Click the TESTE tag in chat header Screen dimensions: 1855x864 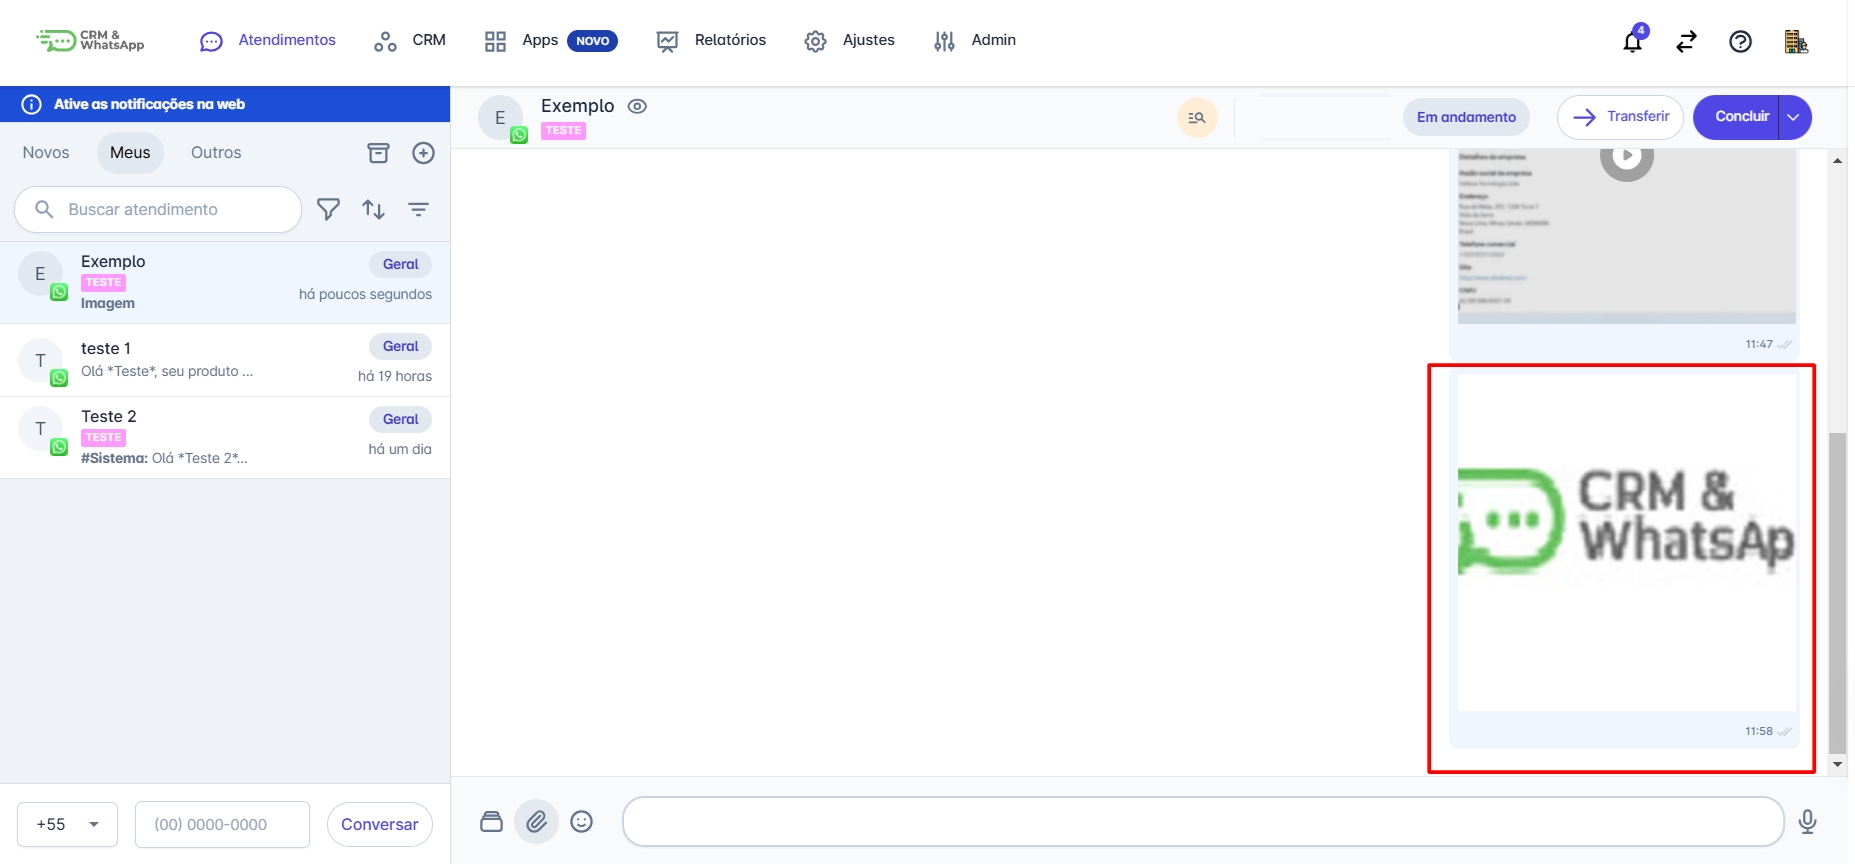pos(564,131)
